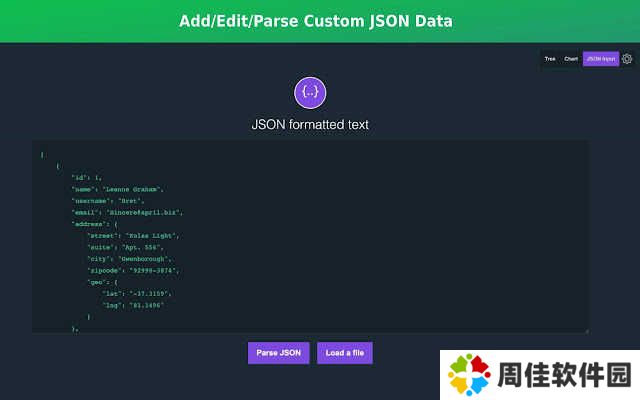Click the purple JSON braces logo icon
The height and width of the screenshot is (400, 640).
[x=310, y=92]
